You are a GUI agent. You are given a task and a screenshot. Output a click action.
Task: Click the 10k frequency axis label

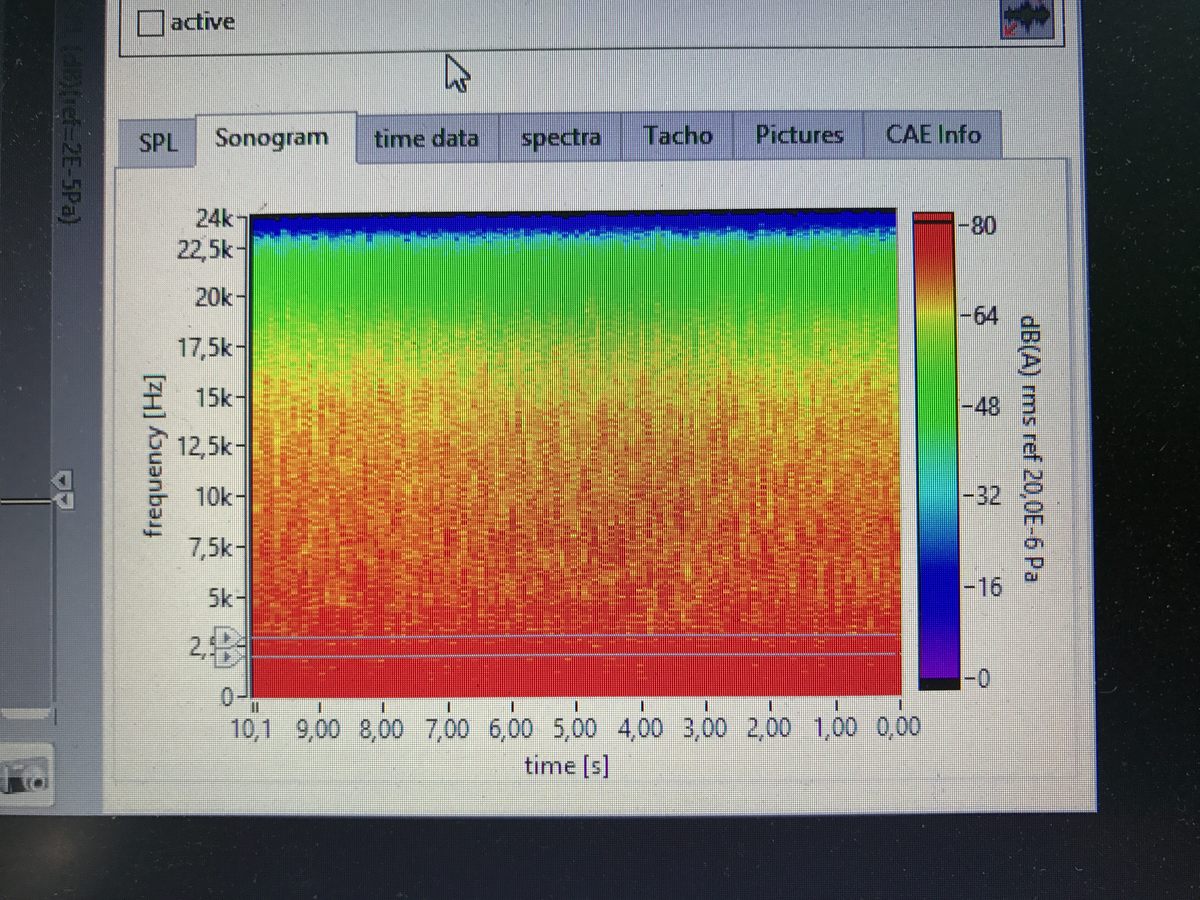[216, 497]
